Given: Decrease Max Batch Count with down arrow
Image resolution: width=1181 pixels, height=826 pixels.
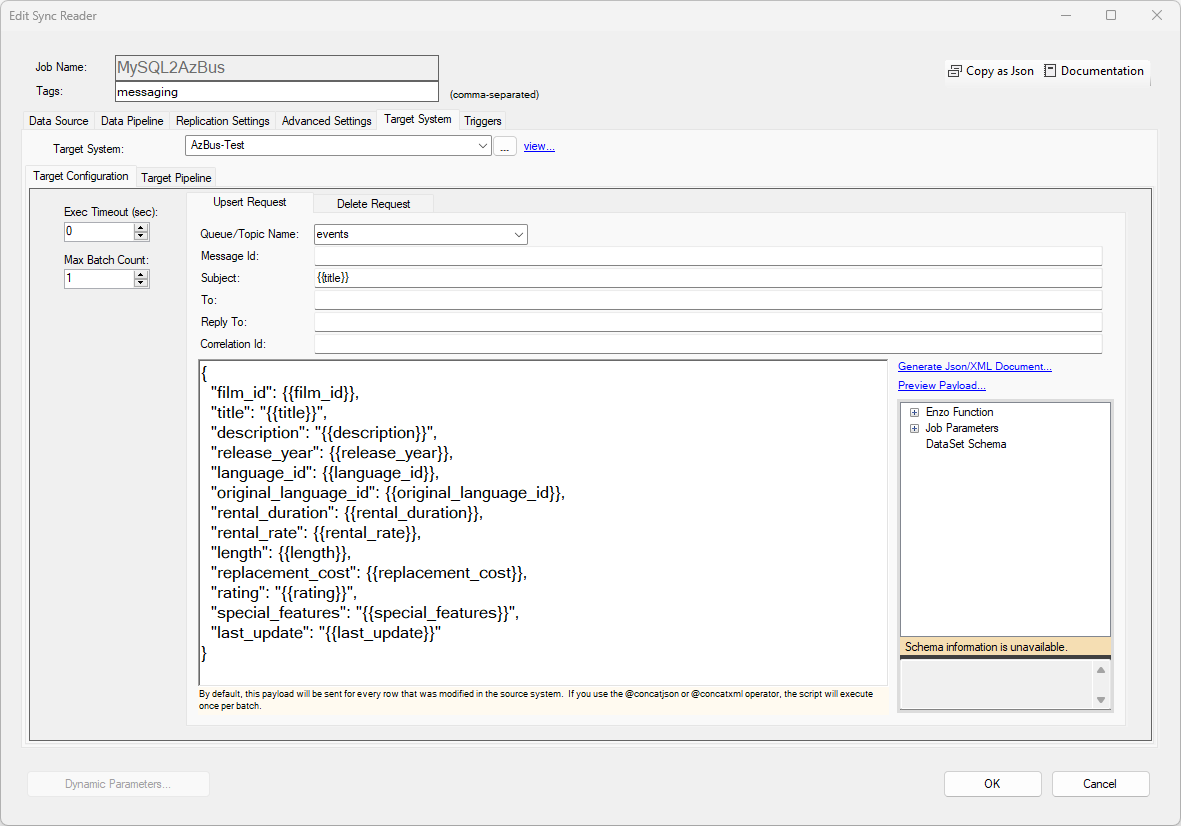Looking at the screenshot, I should [141, 283].
